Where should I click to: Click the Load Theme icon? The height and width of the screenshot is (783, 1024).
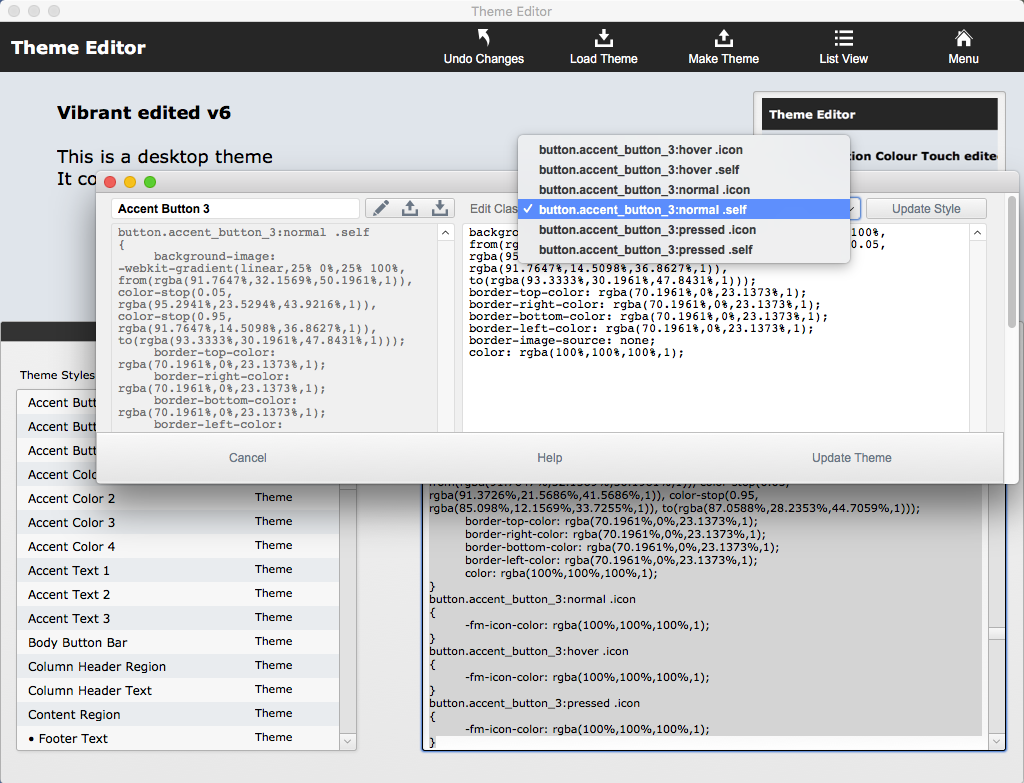[603, 39]
